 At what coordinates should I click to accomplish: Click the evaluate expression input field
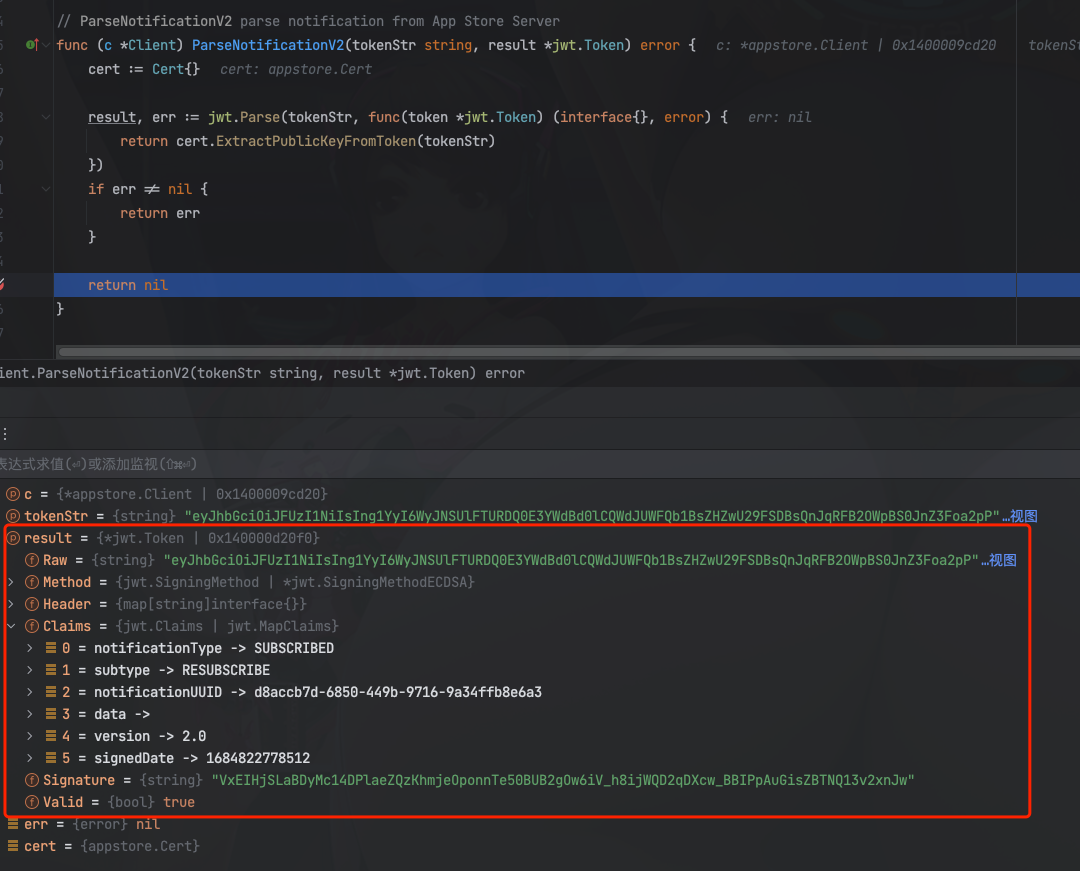pyautogui.click(x=300, y=463)
